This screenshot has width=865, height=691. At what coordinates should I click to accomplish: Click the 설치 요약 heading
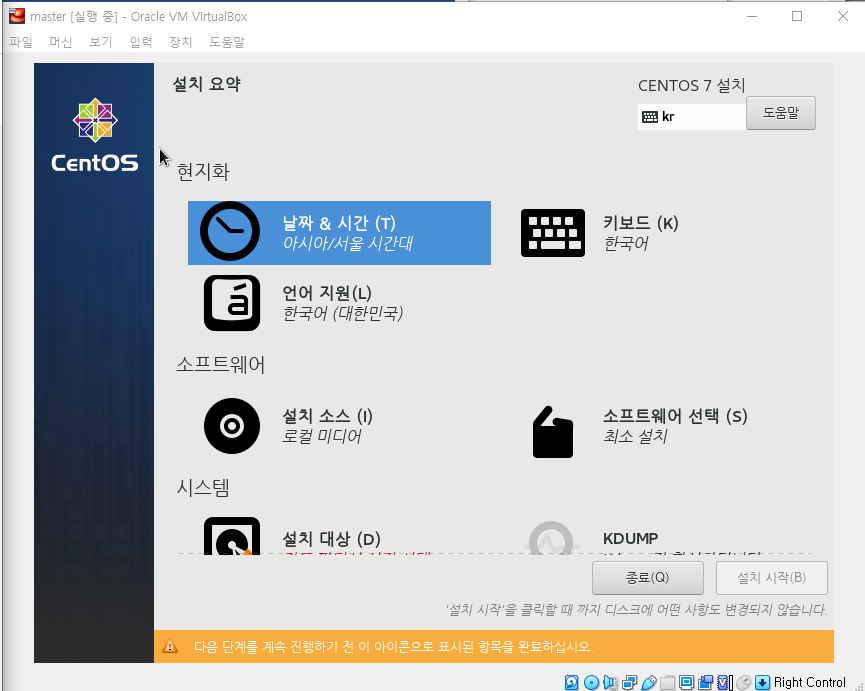tap(207, 84)
